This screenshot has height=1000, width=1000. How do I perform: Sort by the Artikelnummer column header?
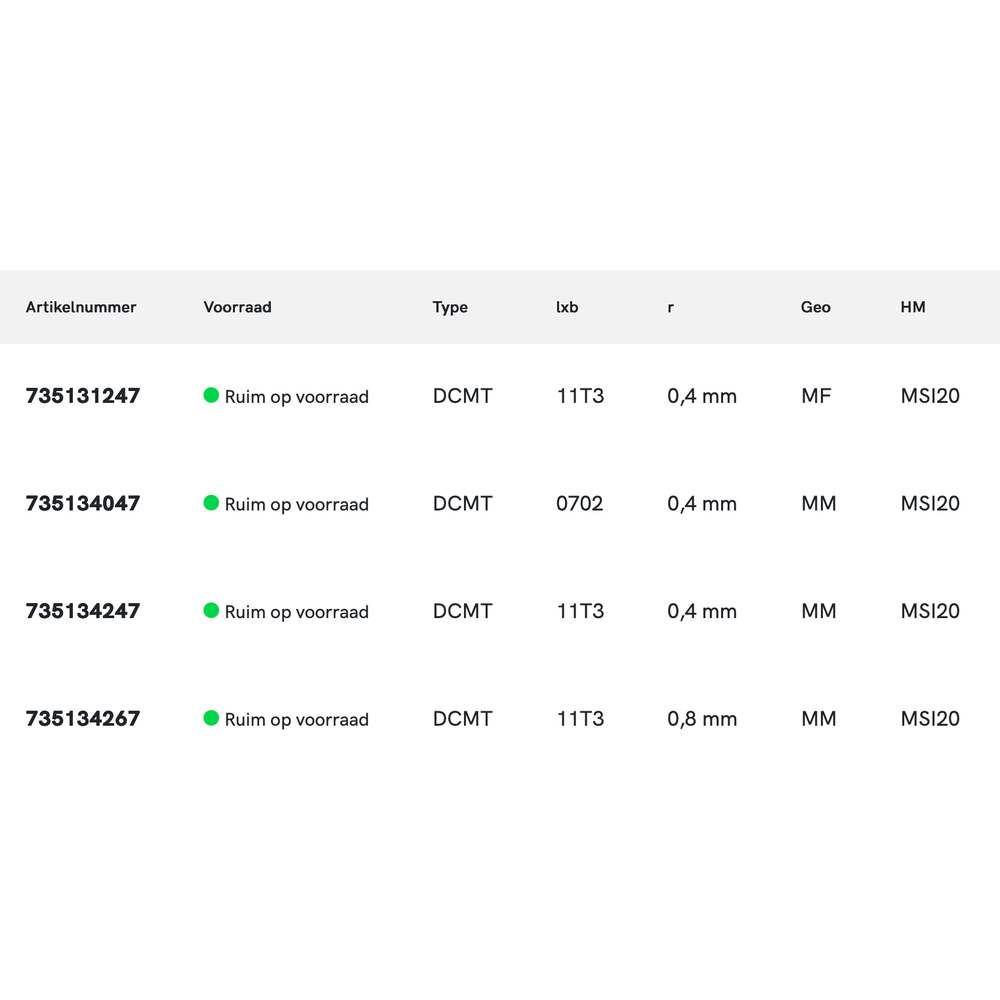[81, 307]
